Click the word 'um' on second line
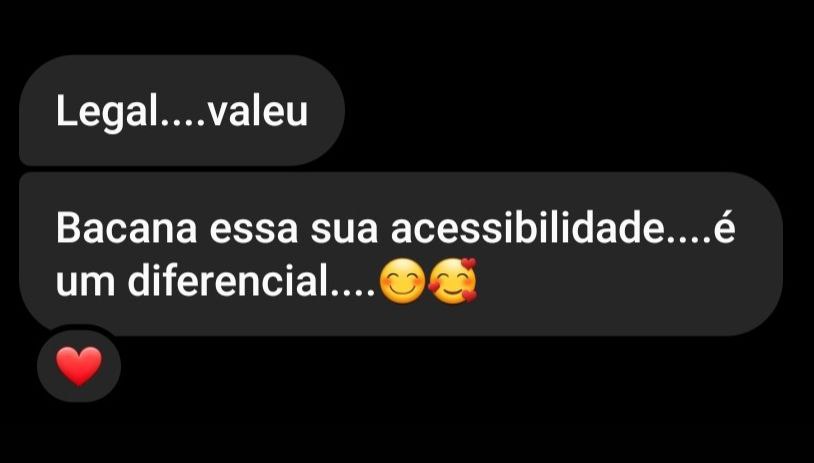This screenshot has width=814, height=463. [x=86, y=284]
